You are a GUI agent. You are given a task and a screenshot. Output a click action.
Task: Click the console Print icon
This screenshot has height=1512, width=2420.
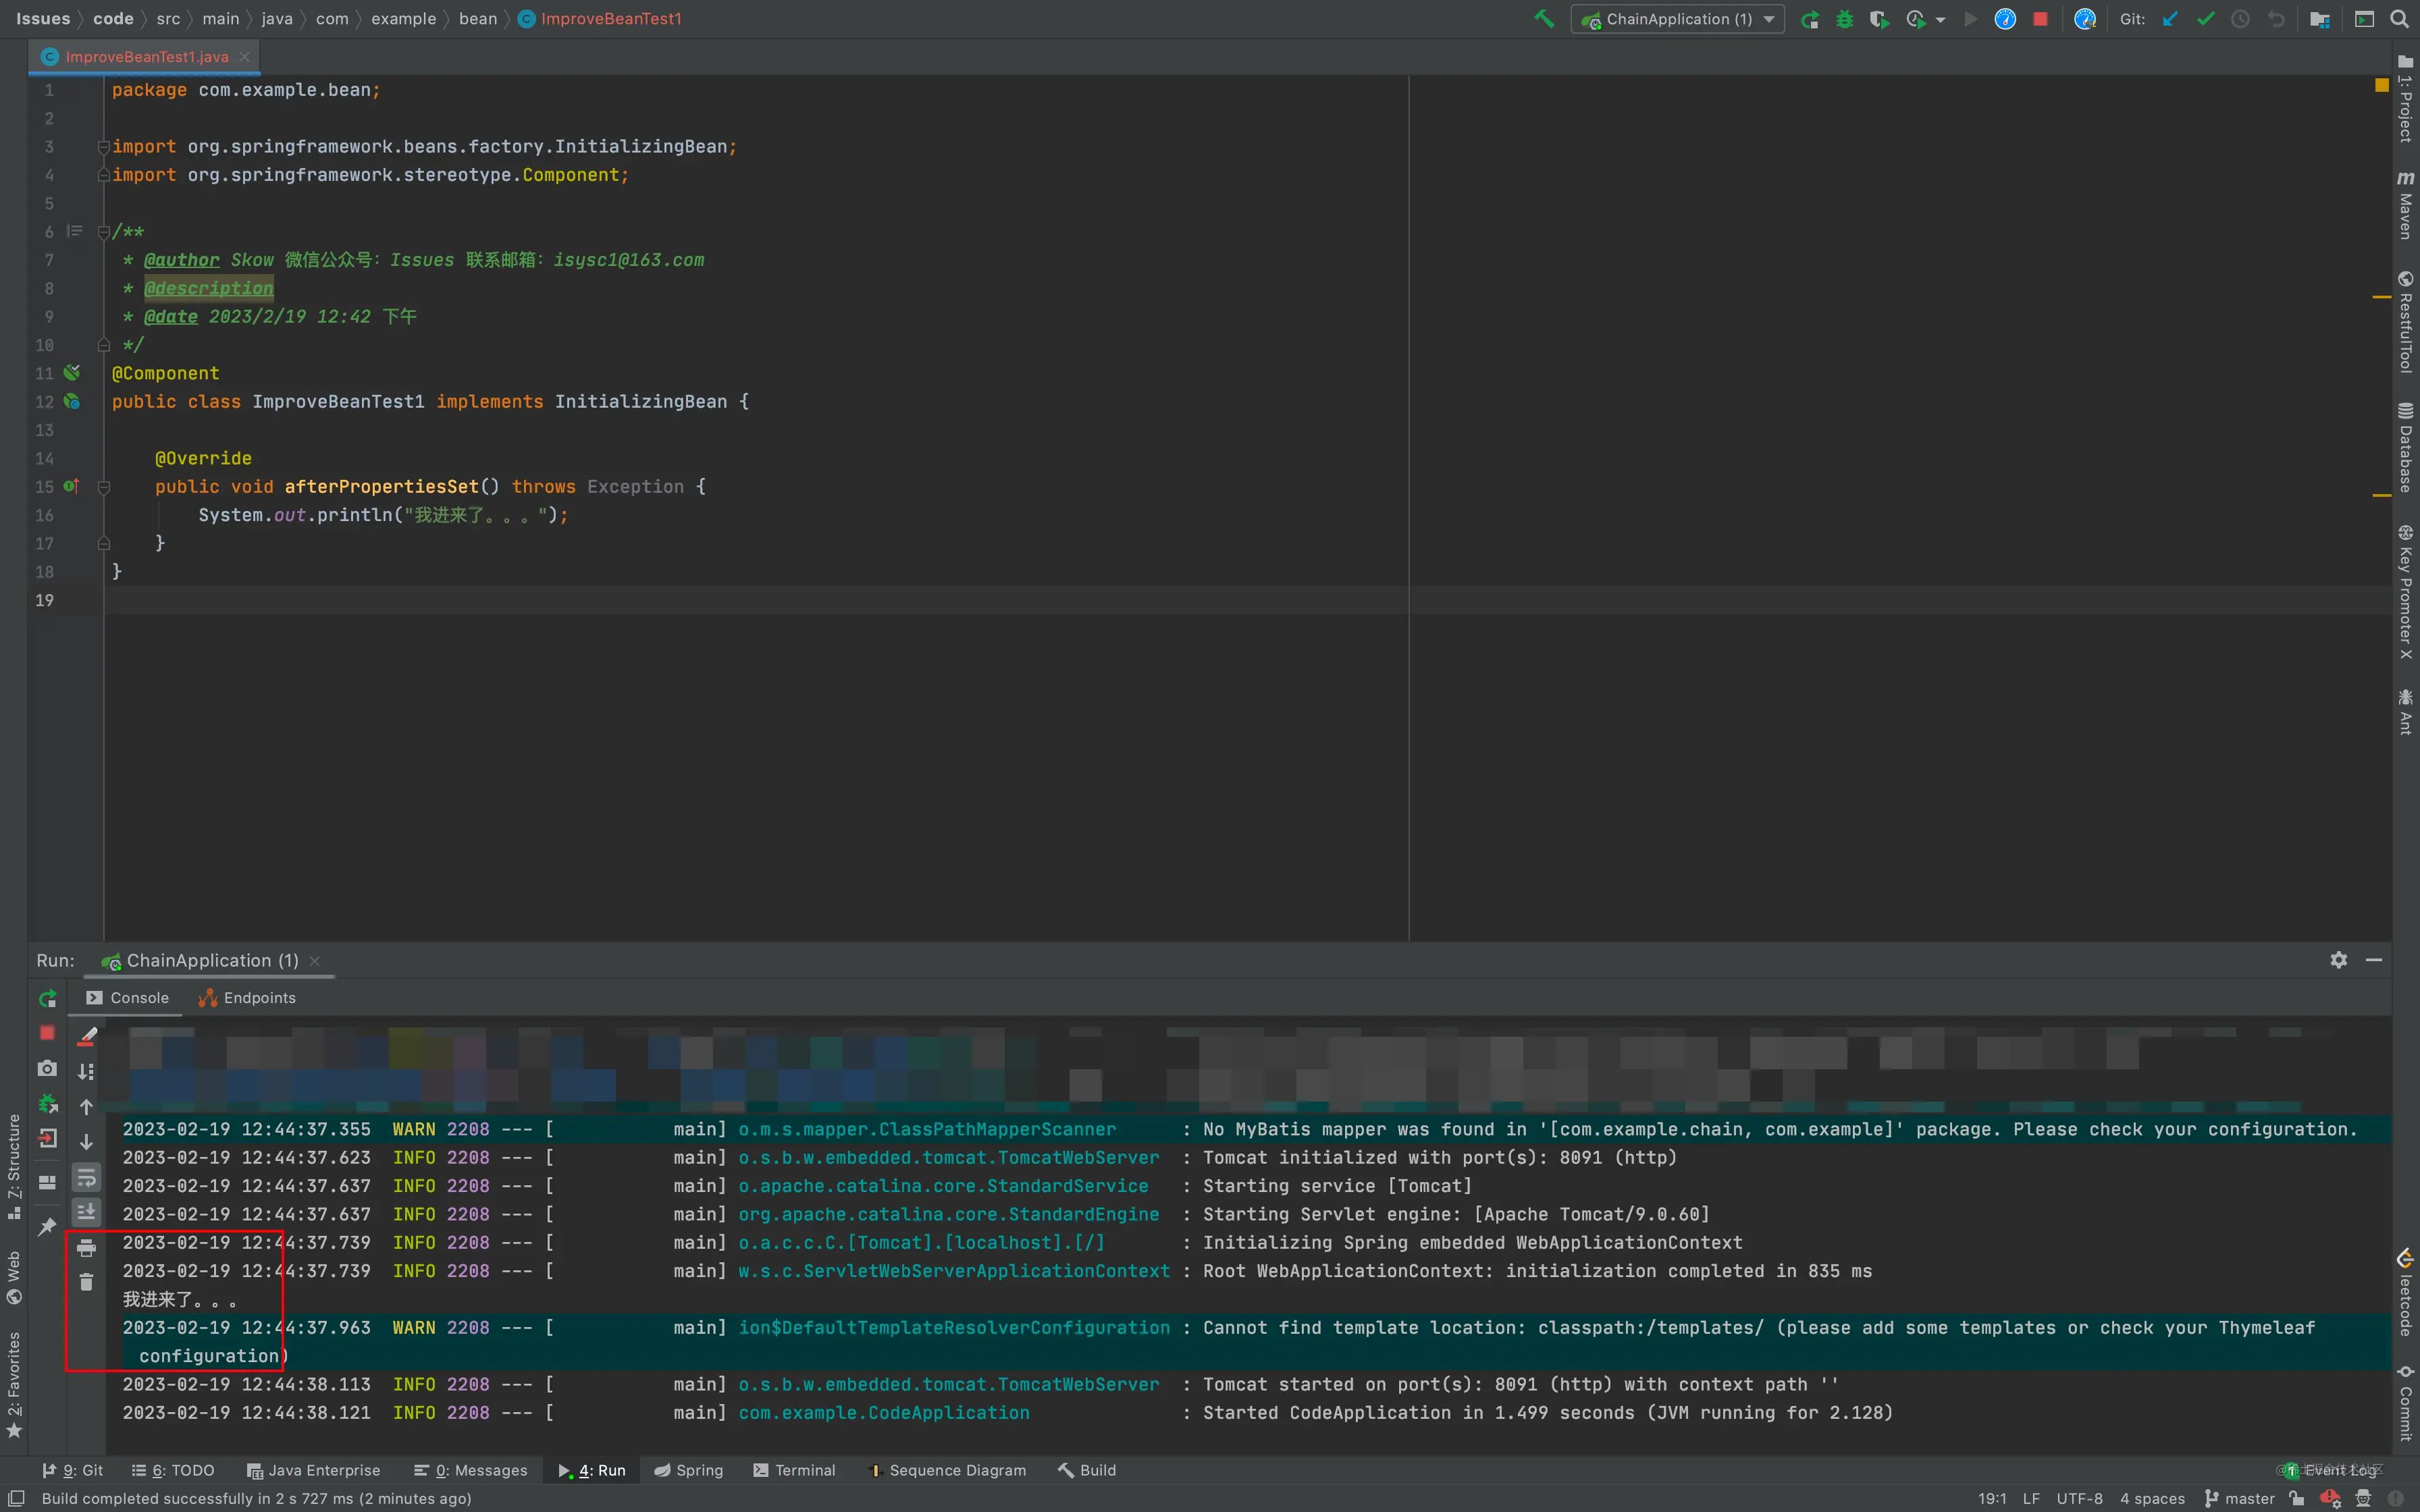pyautogui.click(x=87, y=1248)
